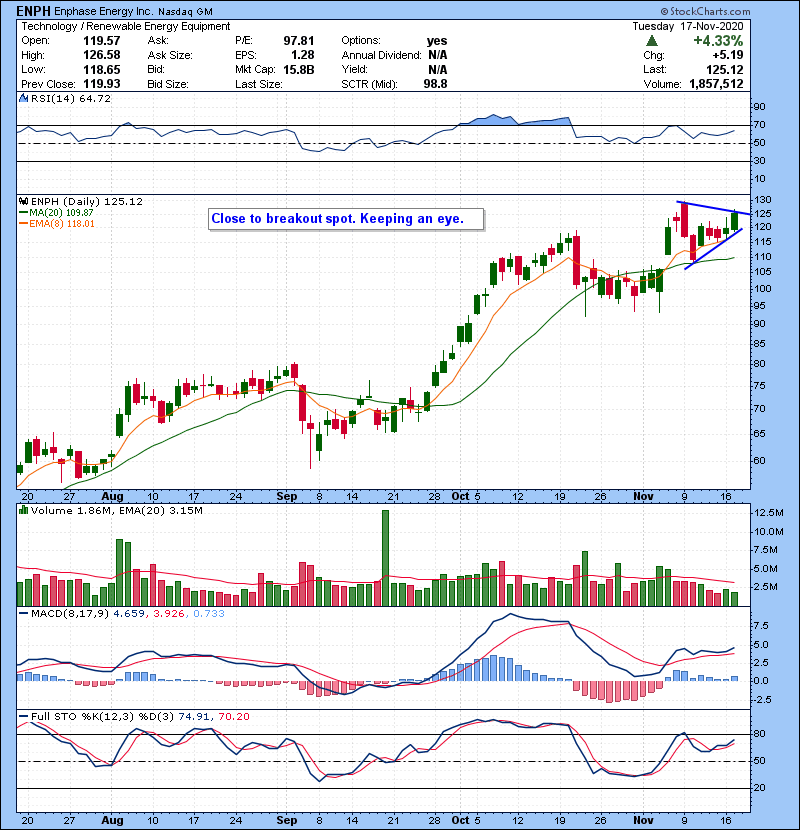Click the +4.33% percent change value
The image size is (800, 830).
[x=718, y=41]
